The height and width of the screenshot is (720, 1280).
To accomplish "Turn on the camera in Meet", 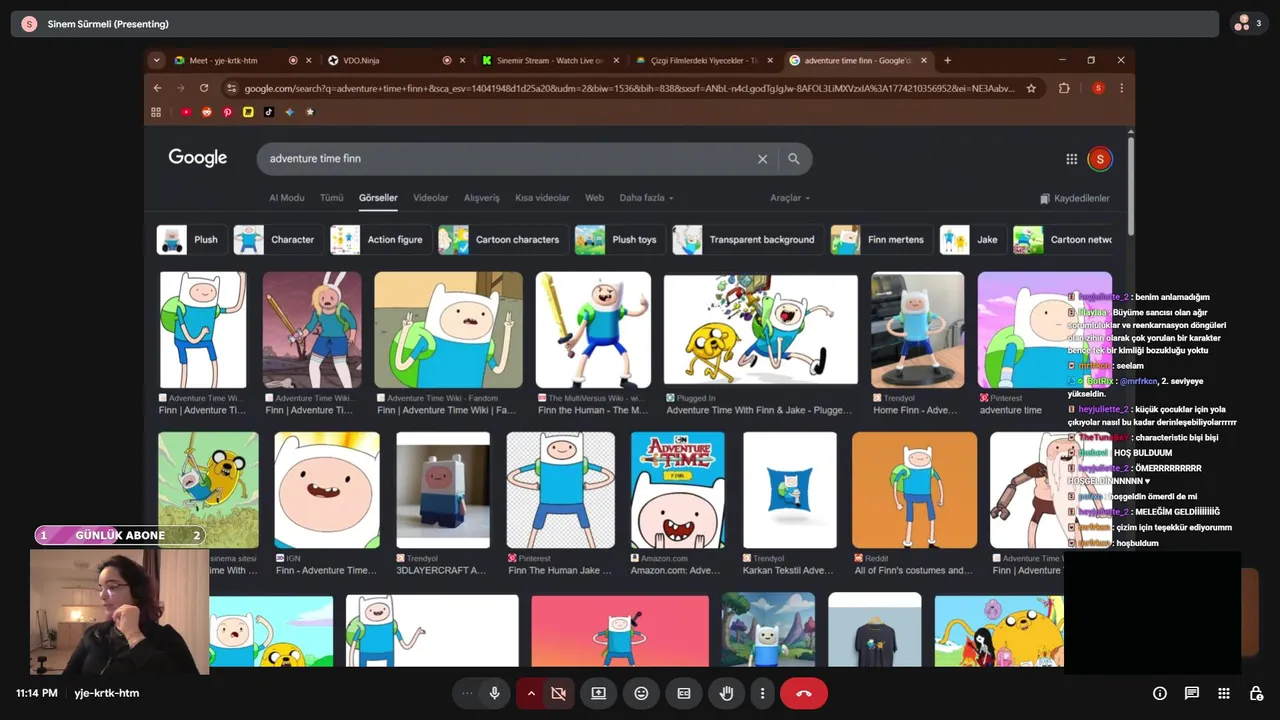I will coord(558,693).
